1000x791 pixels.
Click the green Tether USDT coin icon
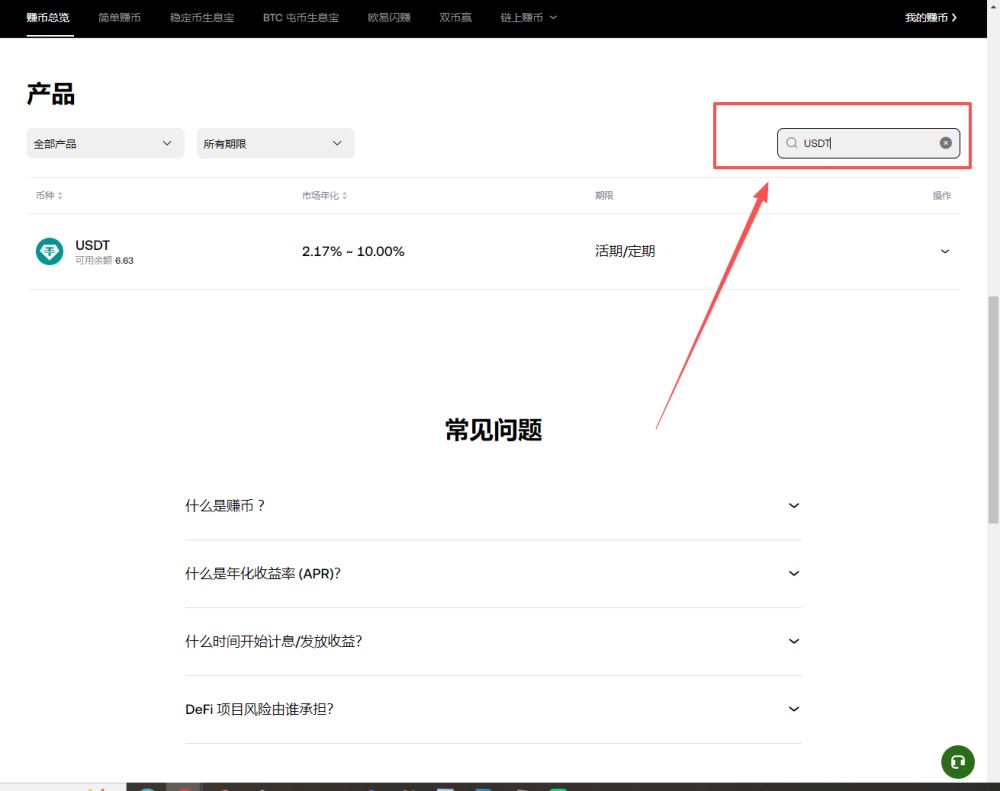tap(49, 251)
